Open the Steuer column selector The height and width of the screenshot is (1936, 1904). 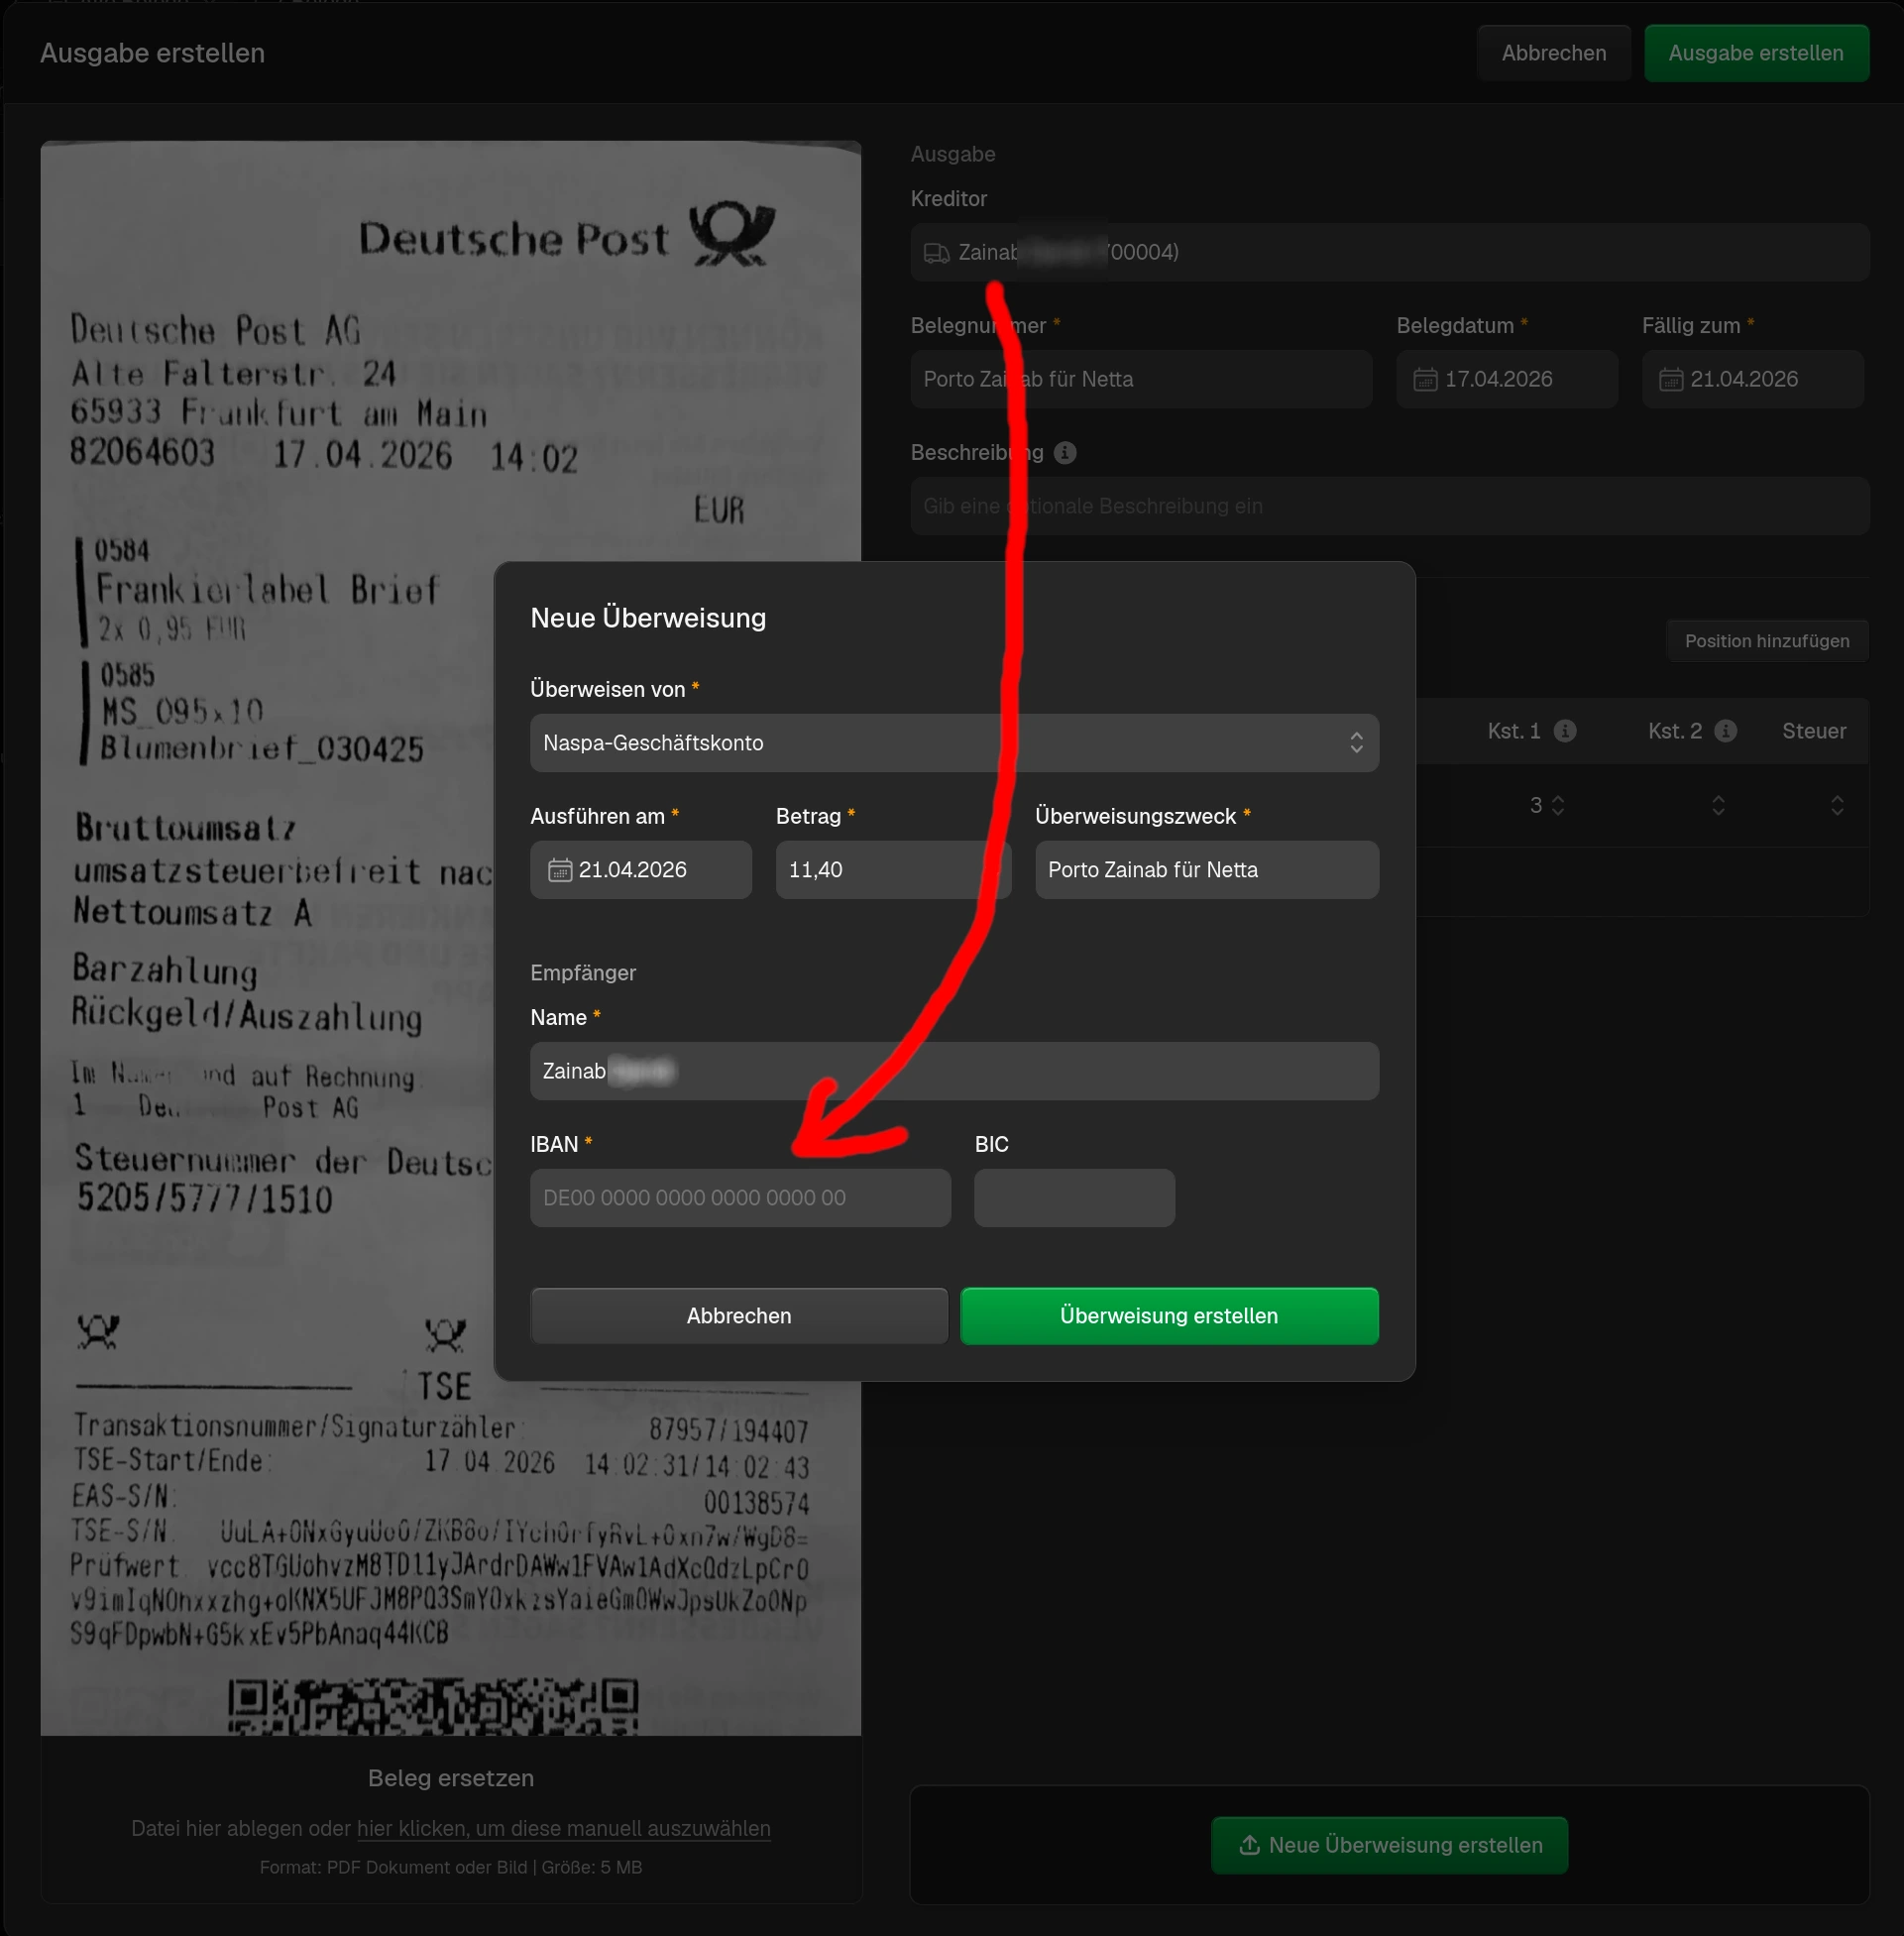click(x=1837, y=805)
